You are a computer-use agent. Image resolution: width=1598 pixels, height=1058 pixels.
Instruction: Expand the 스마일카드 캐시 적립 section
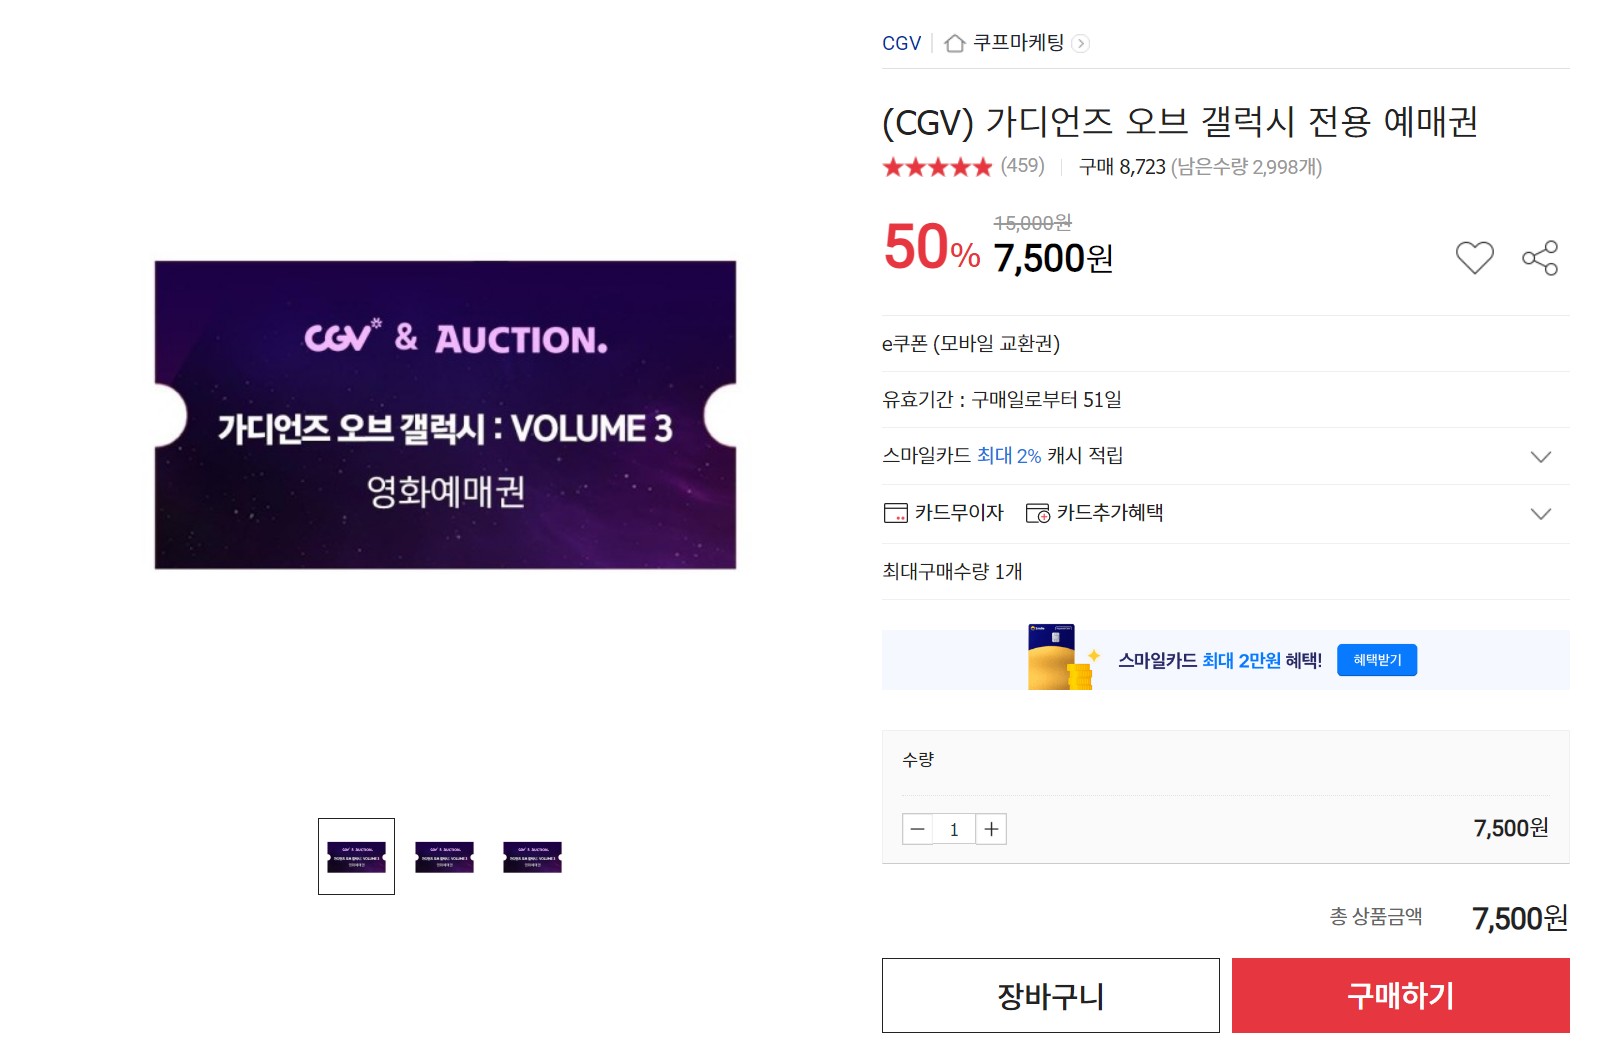coord(1539,458)
